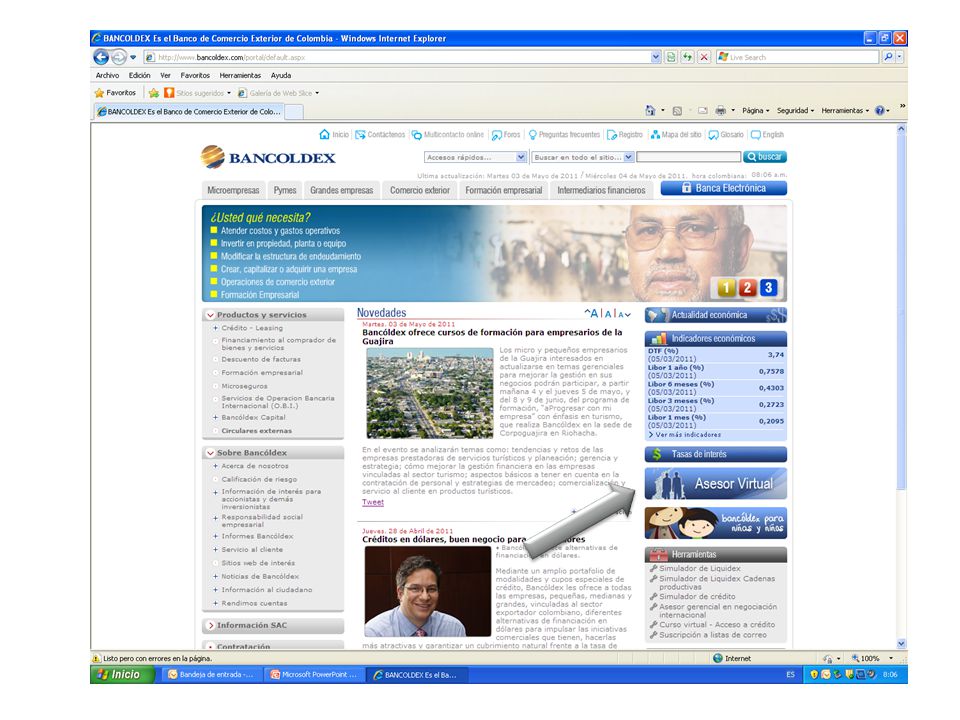Open the Accesos rápidos dropdown
The image size is (960, 720).
click(x=475, y=157)
